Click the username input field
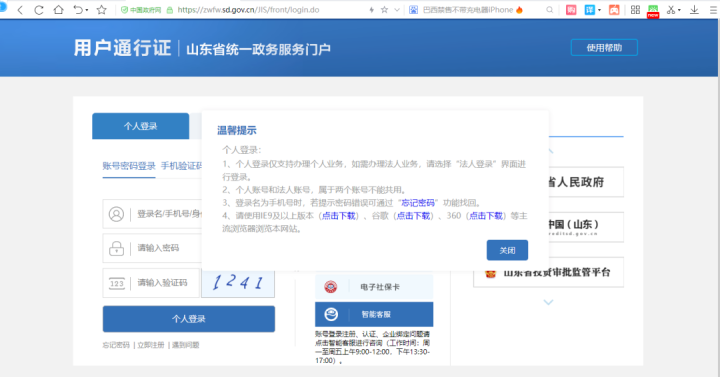The height and width of the screenshot is (377, 720). (152, 214)
